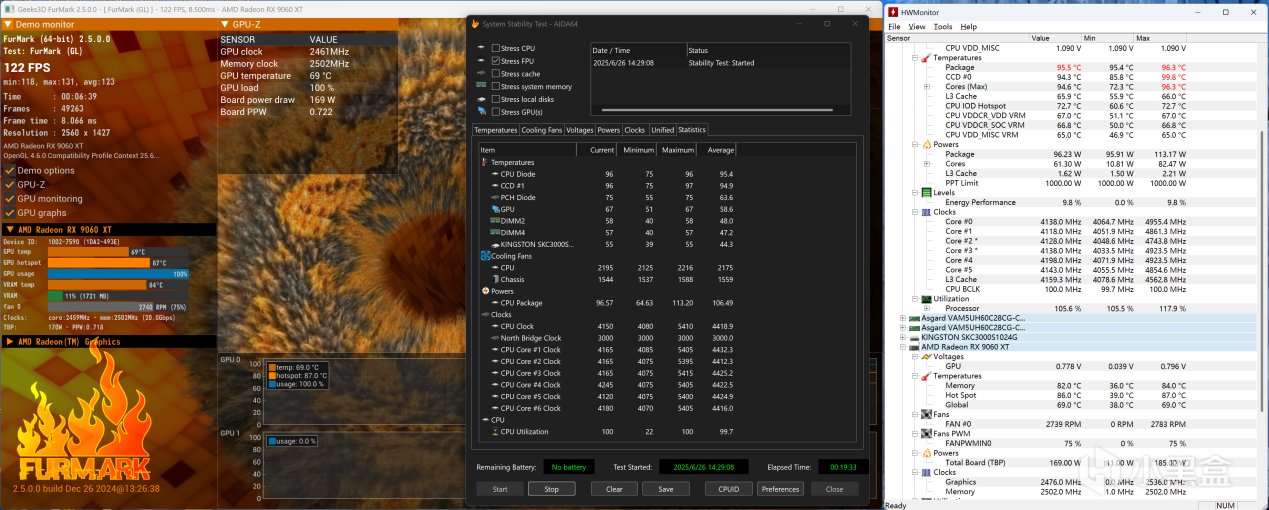
Task: Click the GPU icon beside Stress GPU(s)
Action: click(x=481, y=113)
